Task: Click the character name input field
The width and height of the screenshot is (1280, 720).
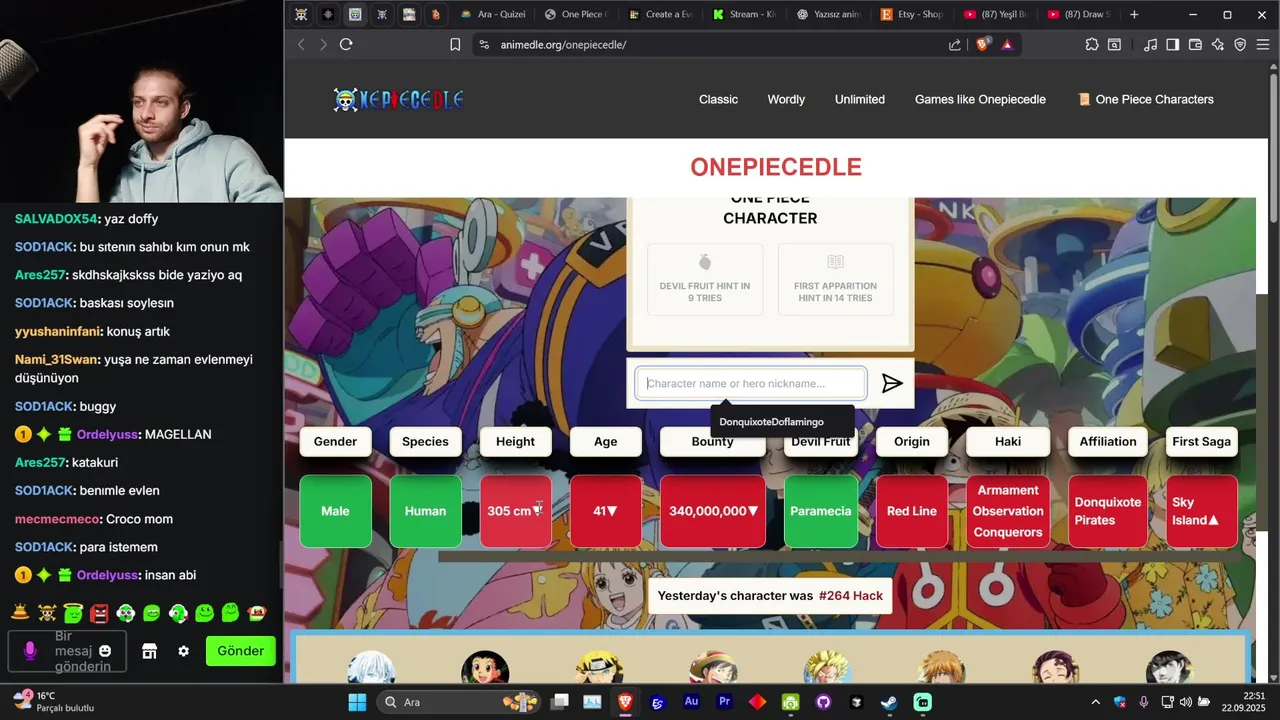Action: click(751, 383)
